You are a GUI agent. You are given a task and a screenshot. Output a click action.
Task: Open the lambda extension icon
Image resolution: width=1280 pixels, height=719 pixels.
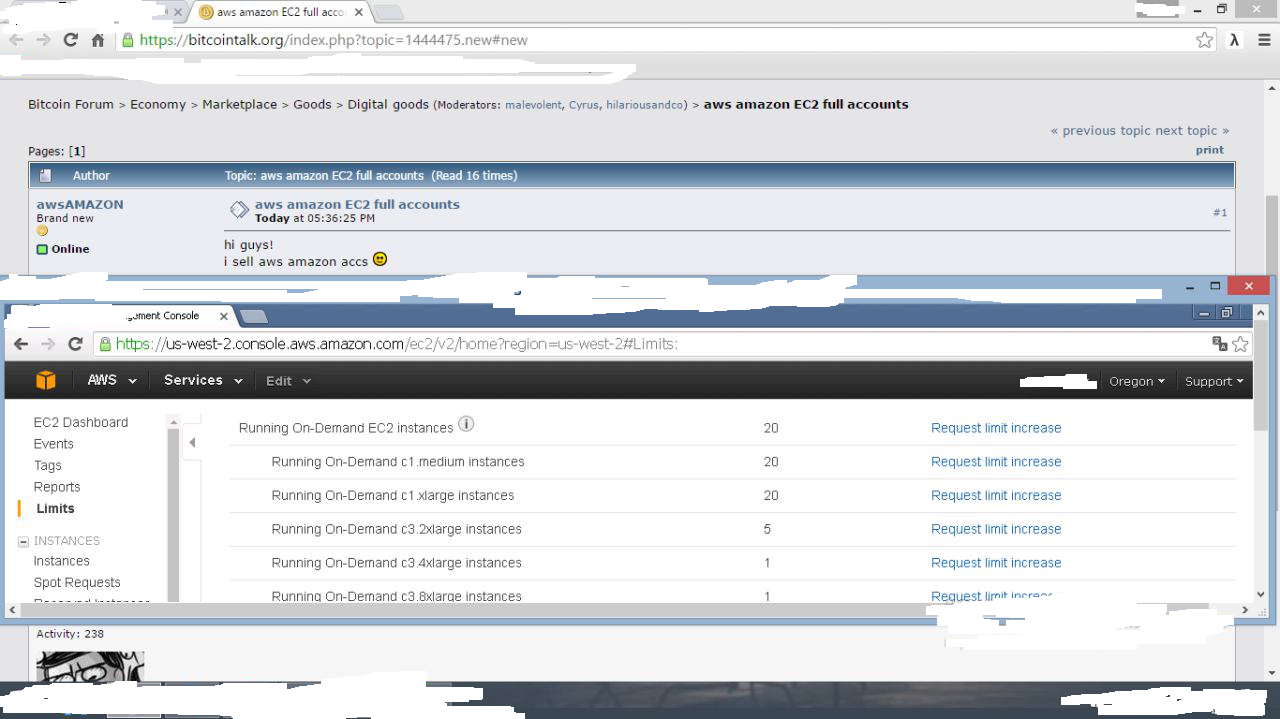tap(1235, 40)
